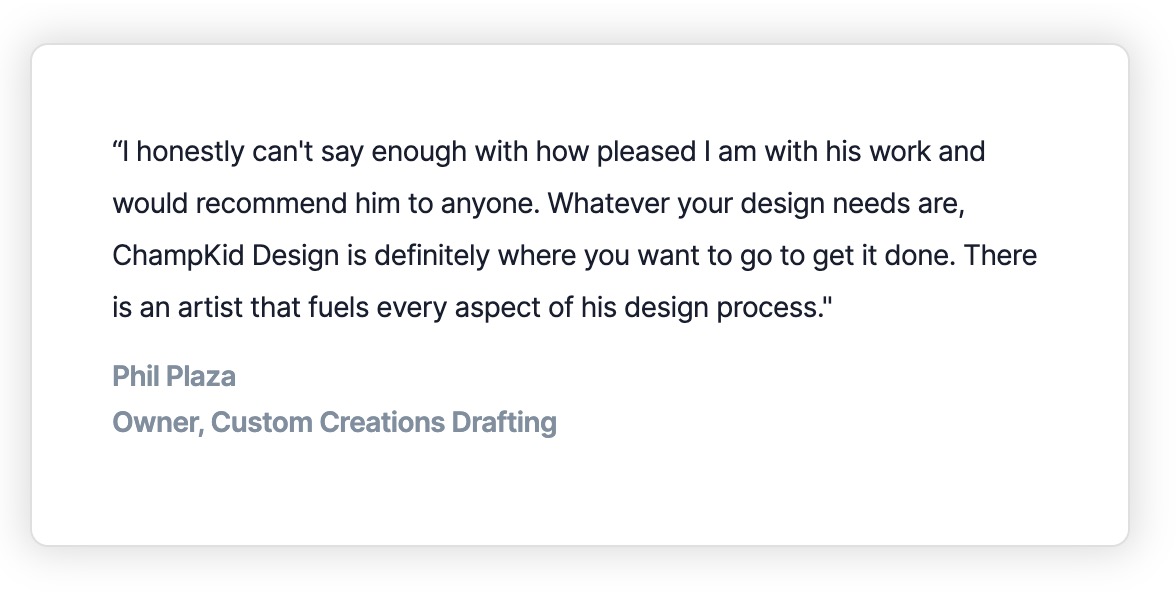Click the word "Plaza" in the author name
The height and width of the screenshot is (592, 1176).
203,377
